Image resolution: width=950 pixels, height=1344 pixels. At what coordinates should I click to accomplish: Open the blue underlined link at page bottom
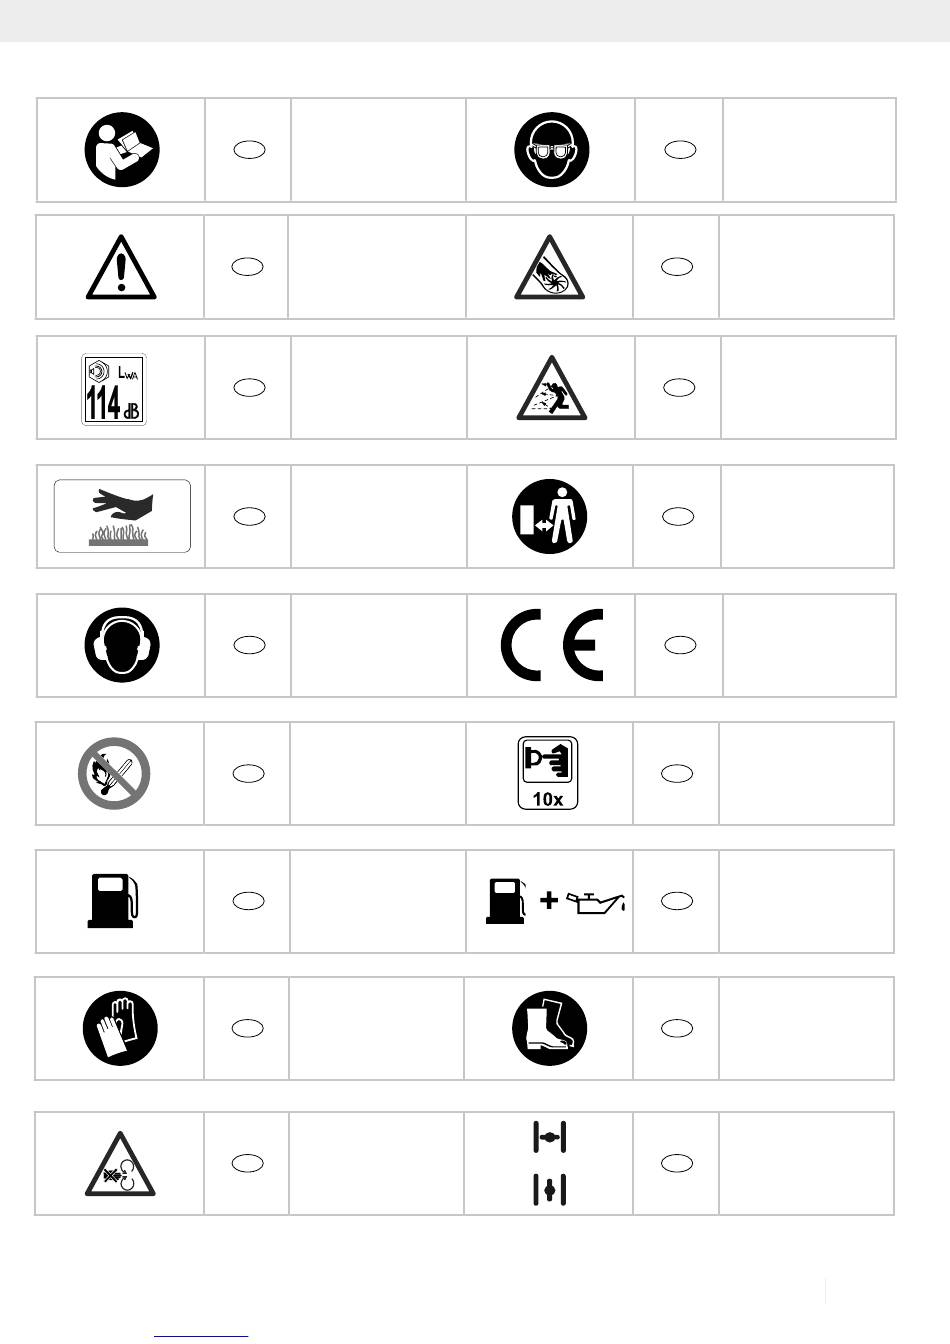[x=202, y=1336]
